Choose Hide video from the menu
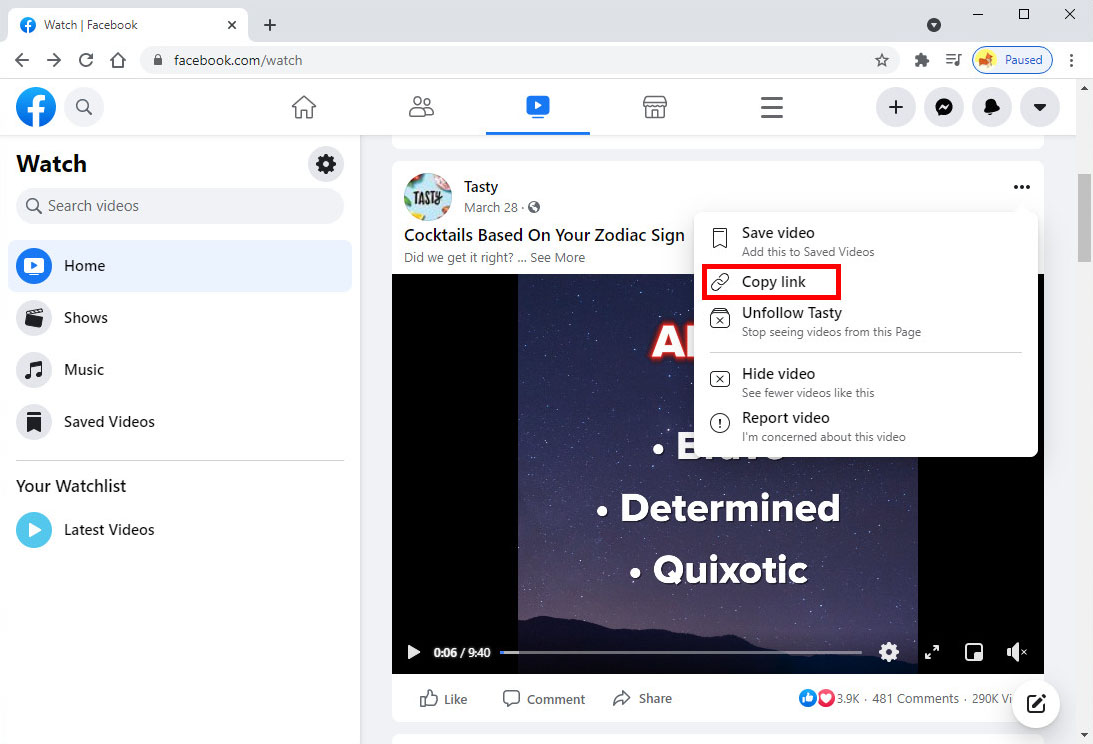 865,382
